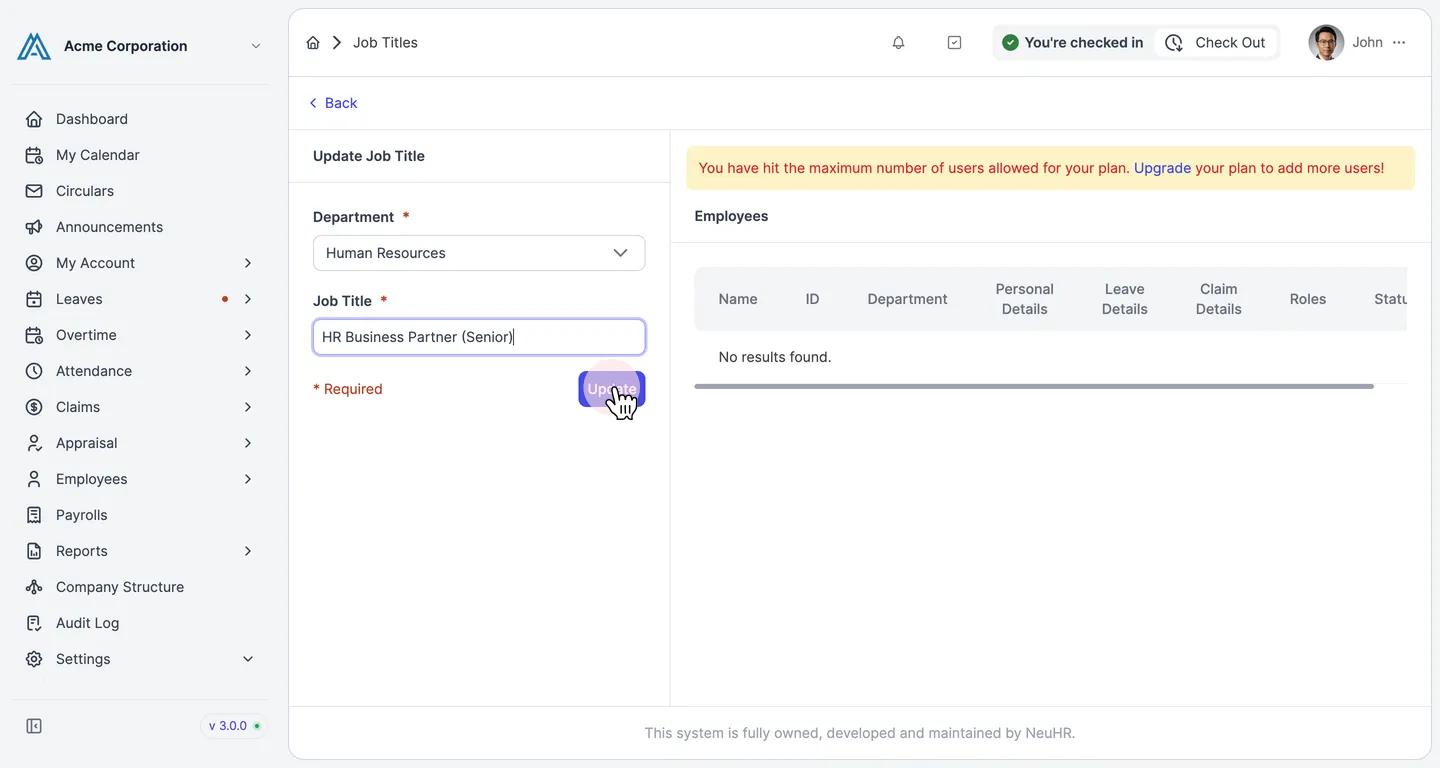
Task: Click the Leave Details column header
Action: coord(1124,299)
